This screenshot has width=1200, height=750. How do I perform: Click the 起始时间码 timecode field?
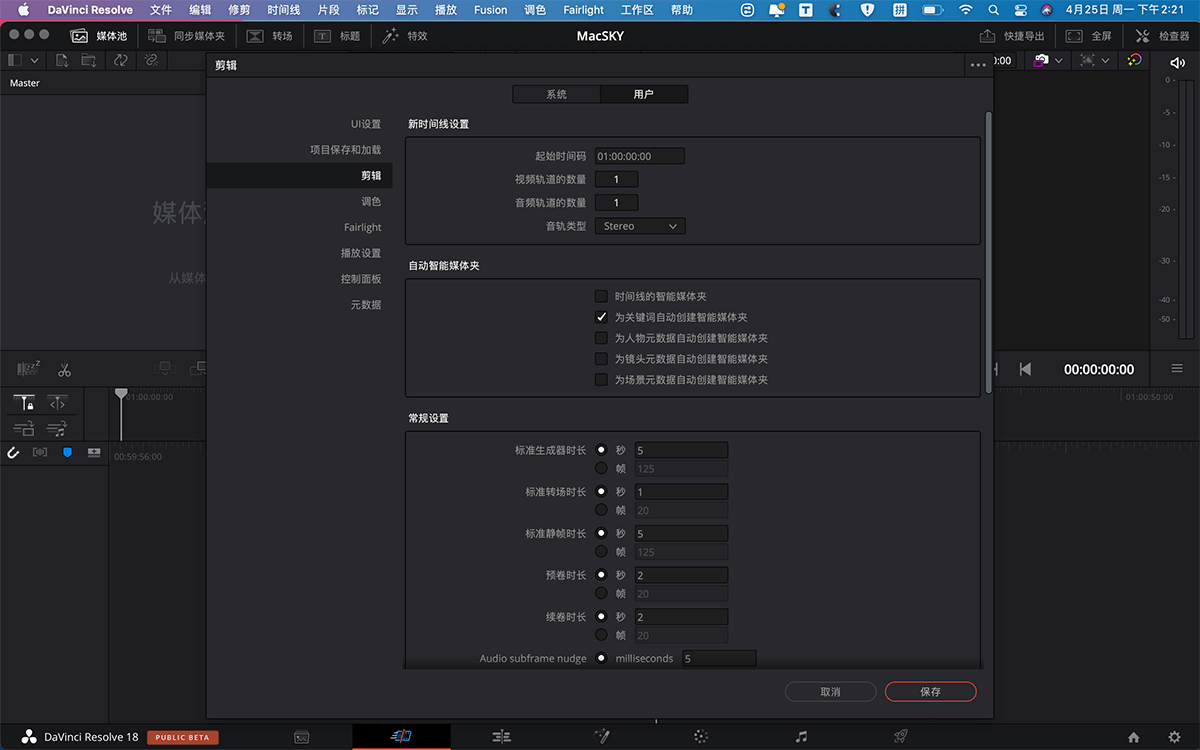coord(640,156)
